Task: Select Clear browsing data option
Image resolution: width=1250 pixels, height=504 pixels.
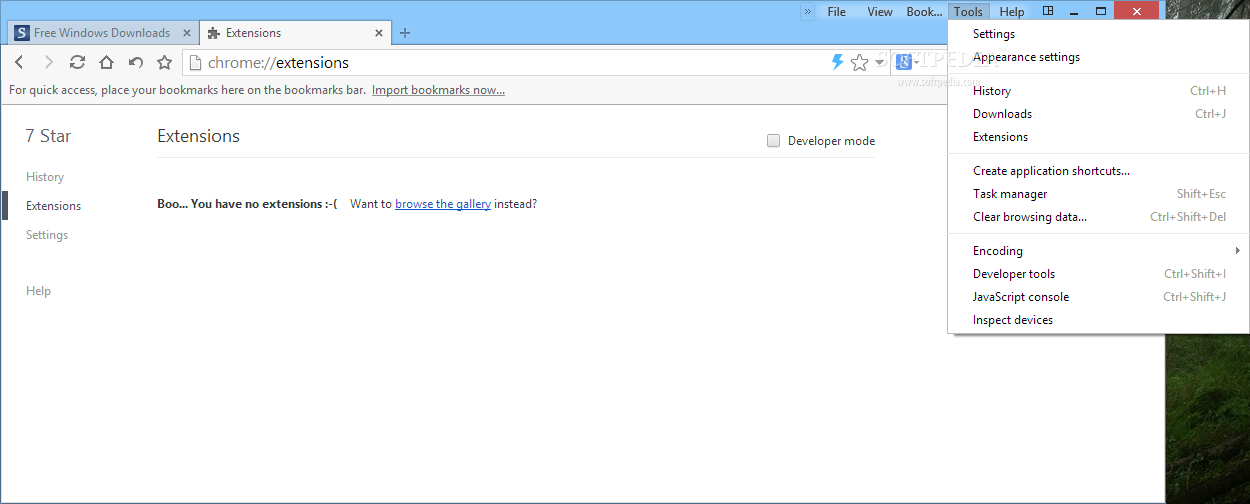Action: (1098, 217)
